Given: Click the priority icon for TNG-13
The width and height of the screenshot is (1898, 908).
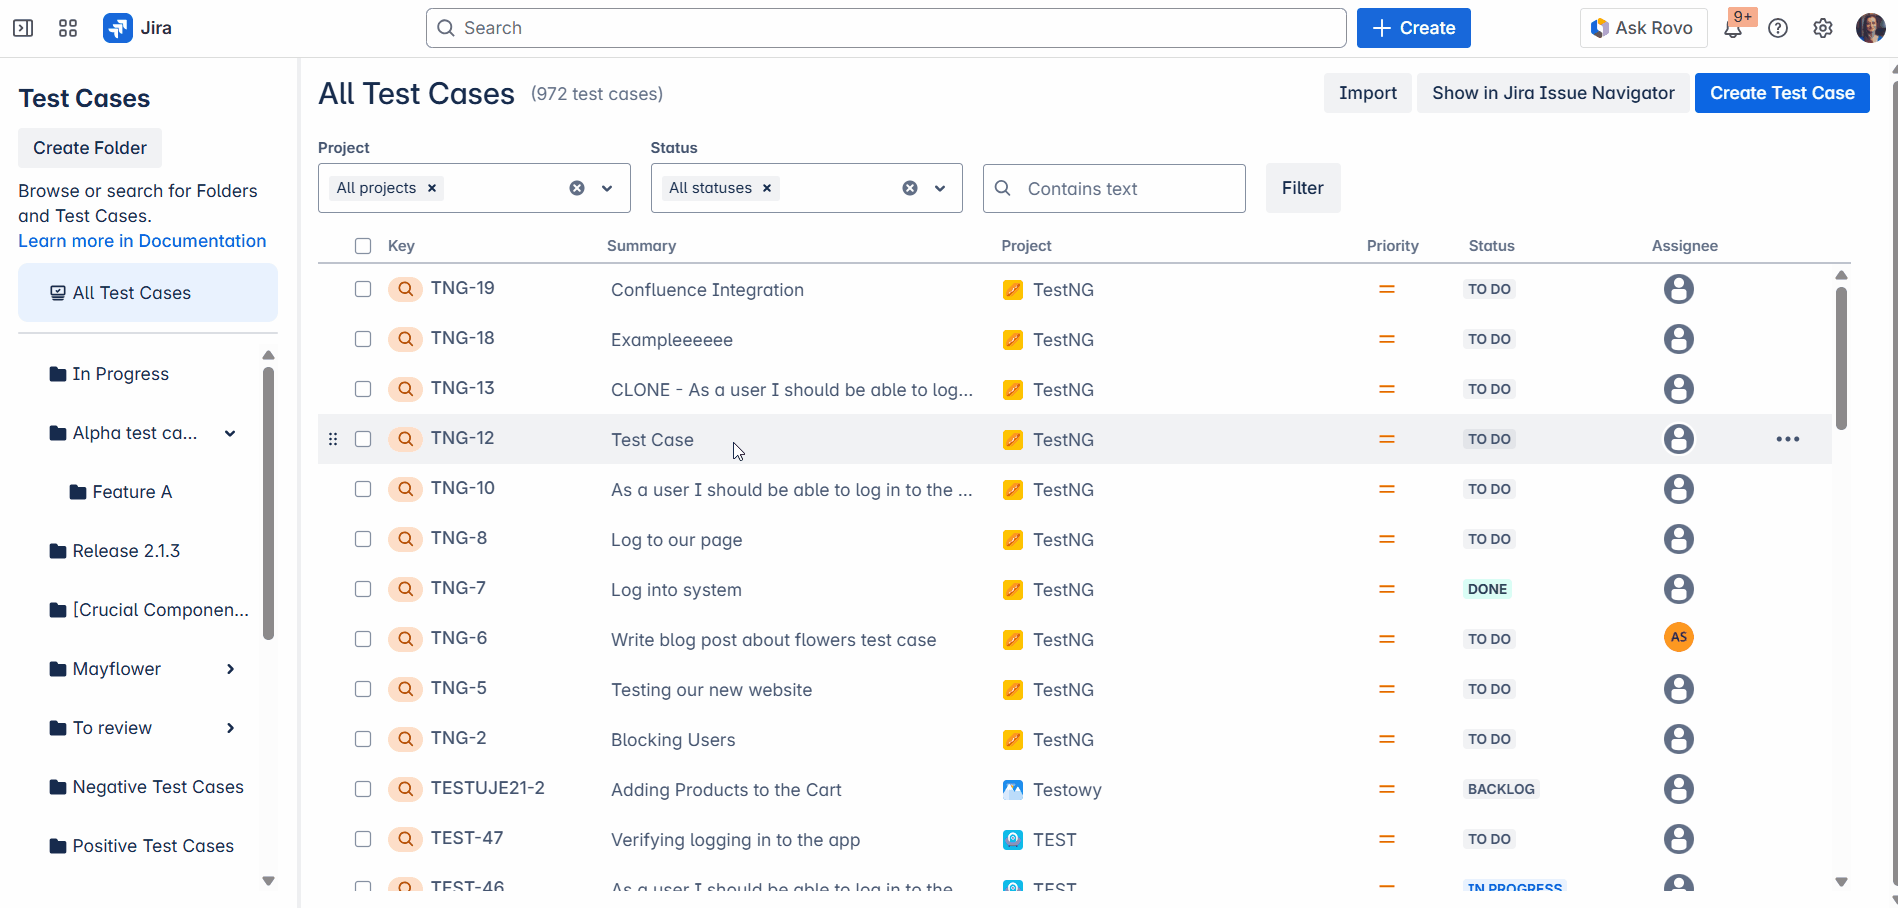Looking at the screenshot, I should (x=1387, y=389).
